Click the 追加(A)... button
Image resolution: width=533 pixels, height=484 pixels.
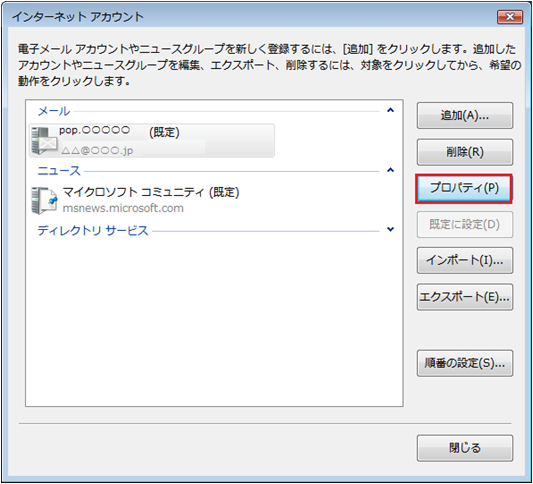click(465, 116)
